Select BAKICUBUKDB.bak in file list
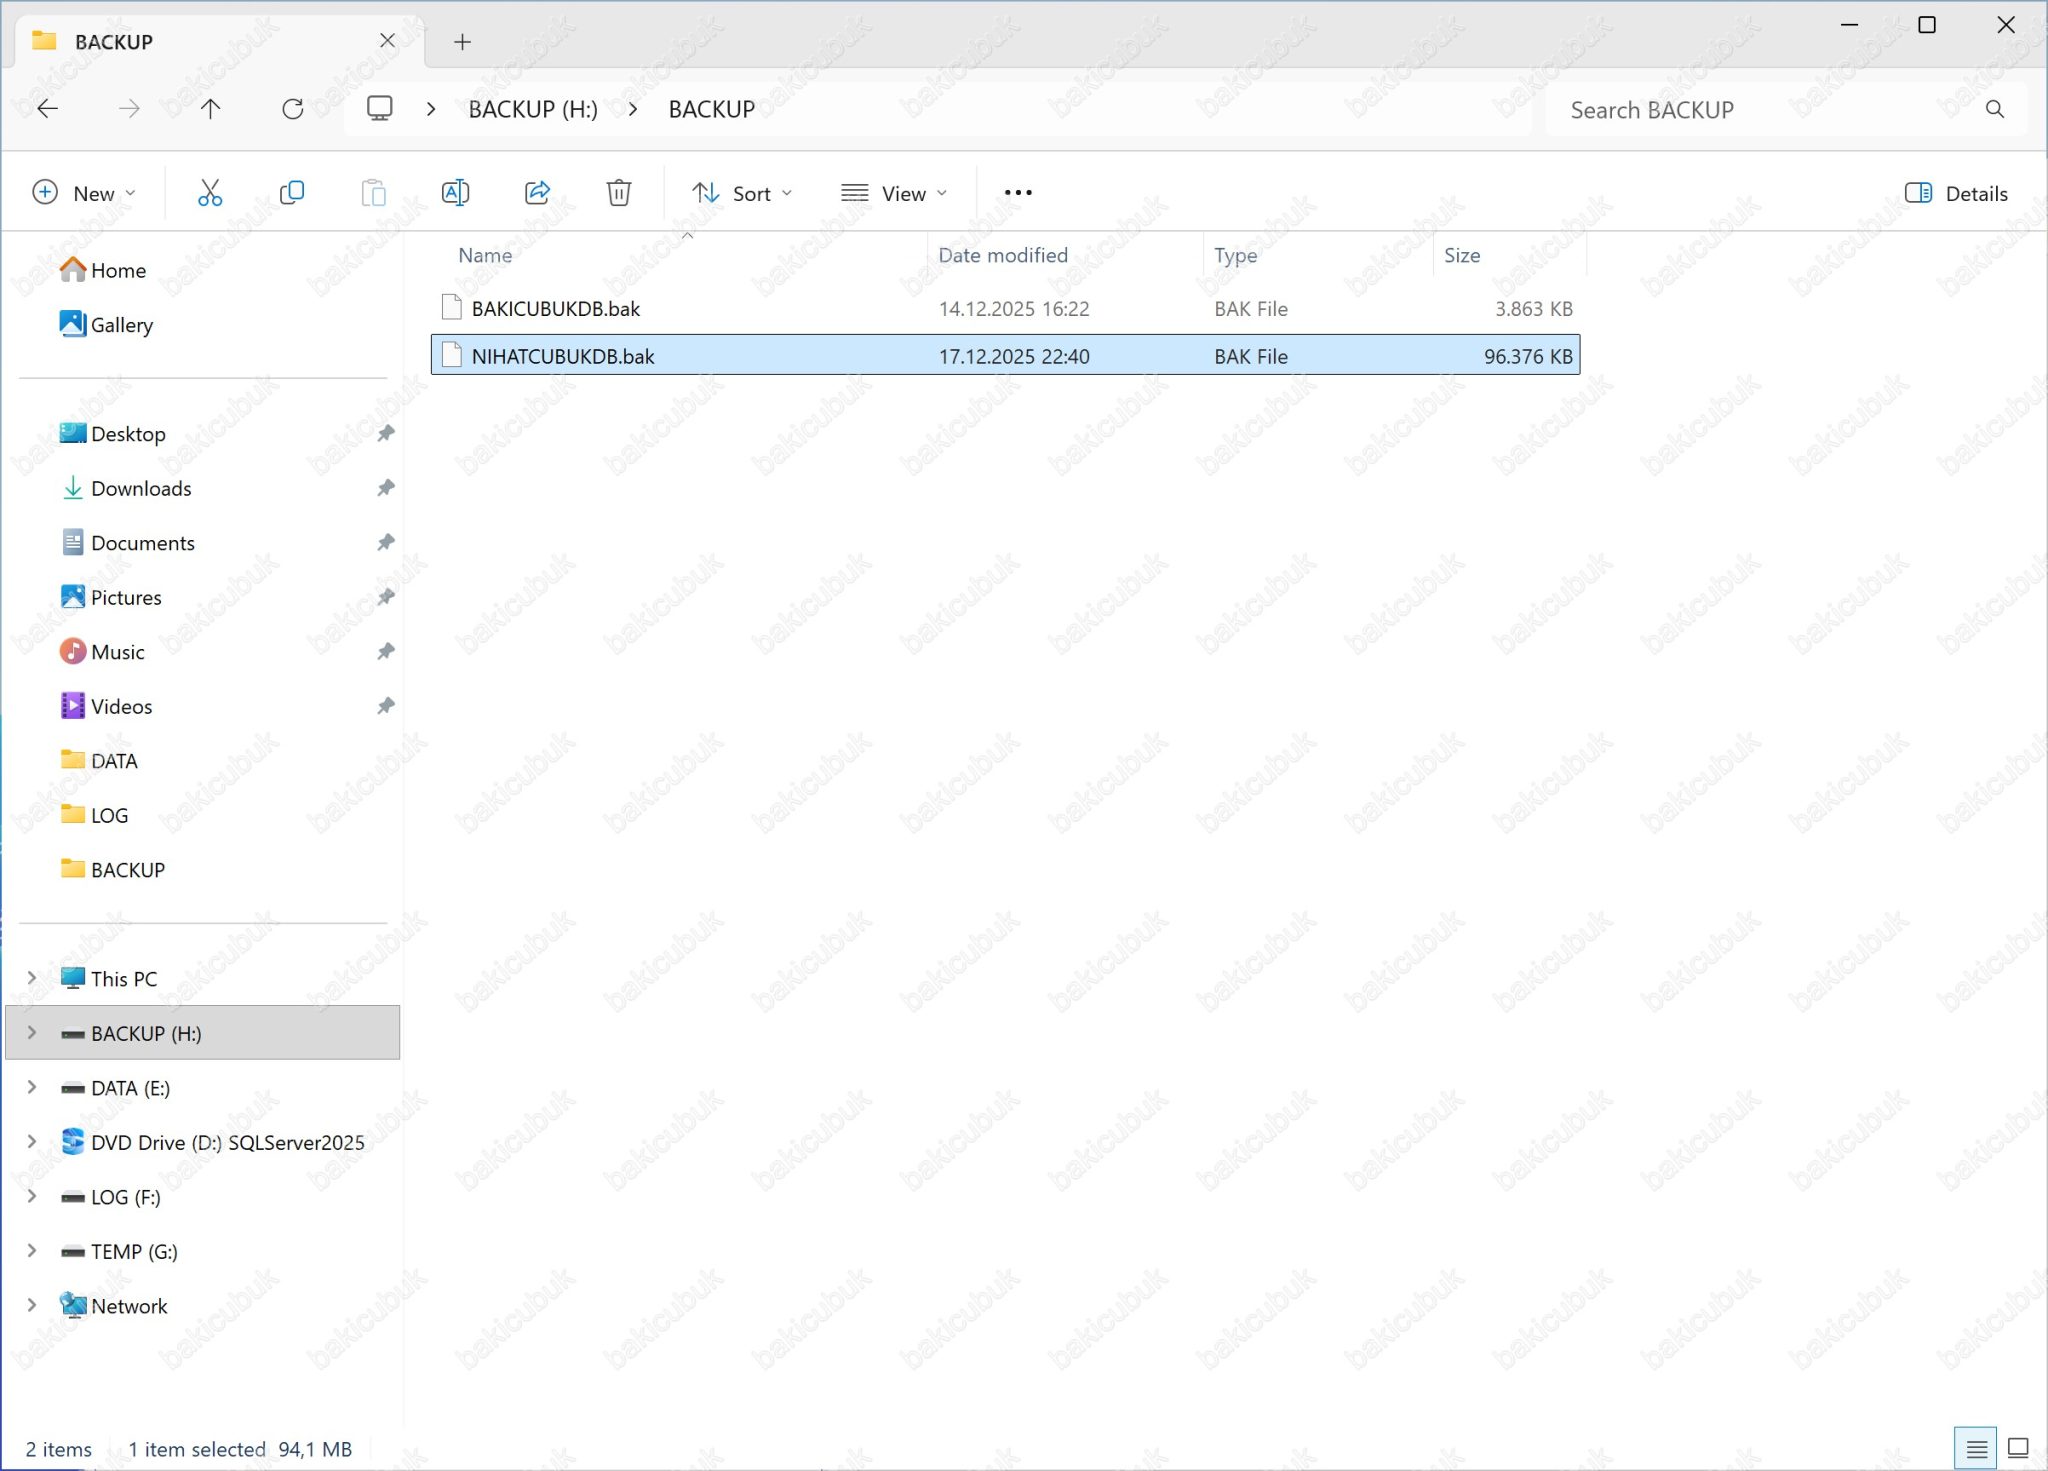The width and height of the screenshot is (2048, 1471). [556, 308]
